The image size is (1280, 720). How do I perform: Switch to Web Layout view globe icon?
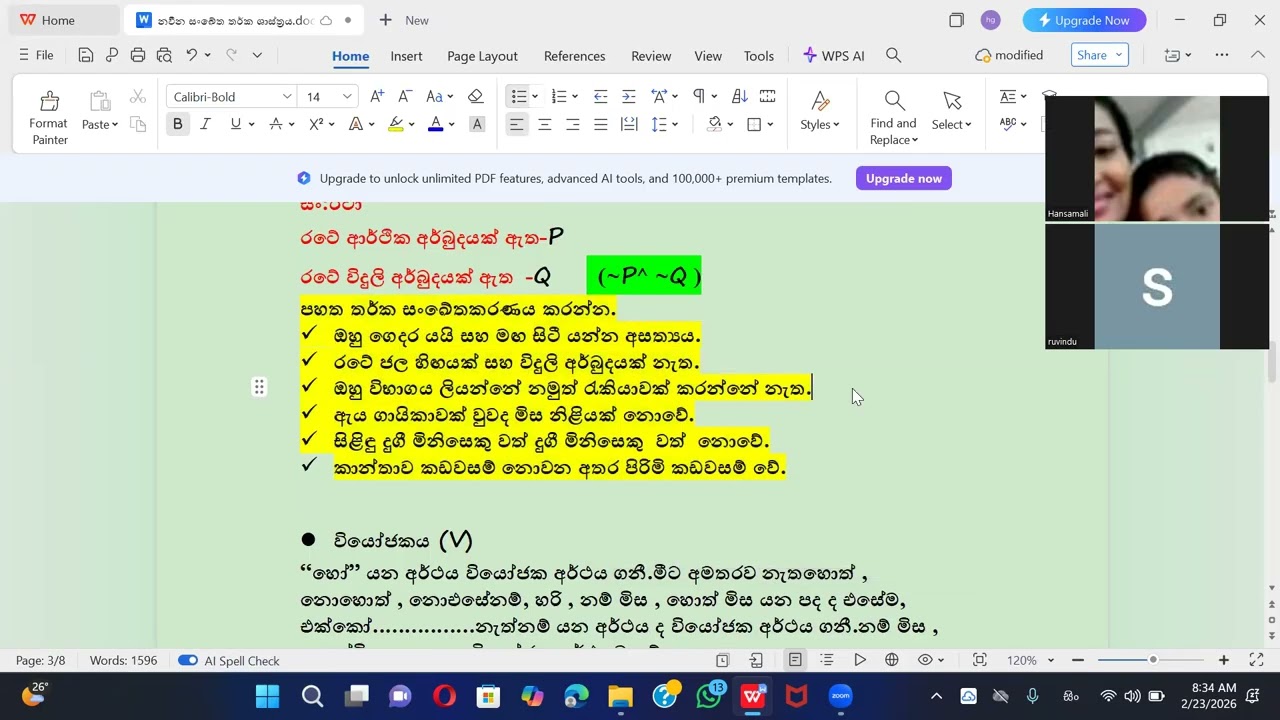[x=892, y=660]
